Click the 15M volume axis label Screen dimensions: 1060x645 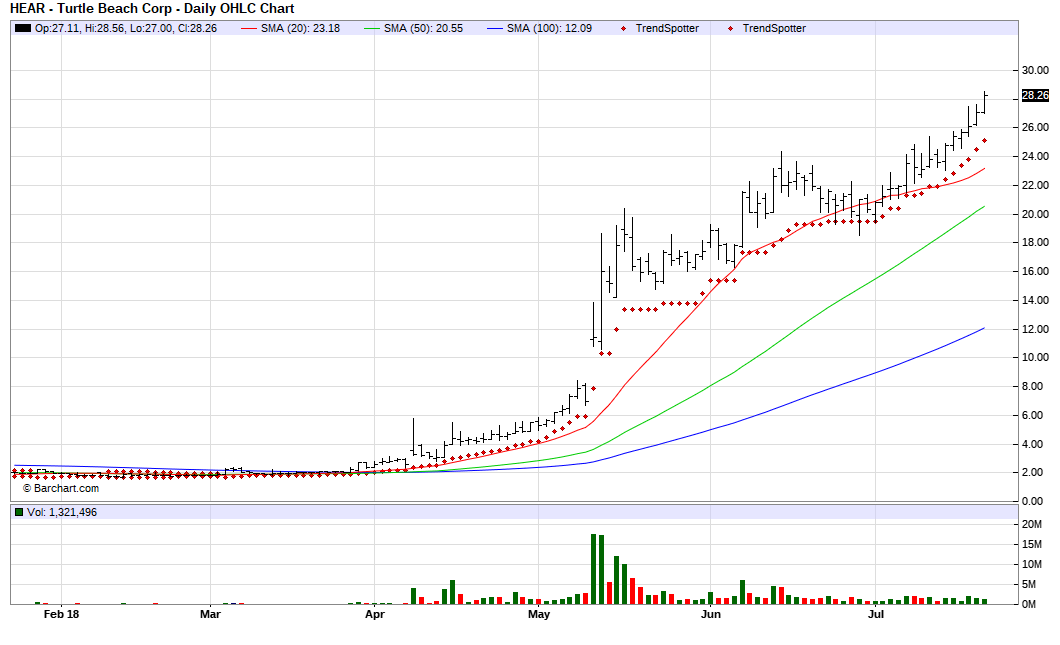(x=1032, y=544)
